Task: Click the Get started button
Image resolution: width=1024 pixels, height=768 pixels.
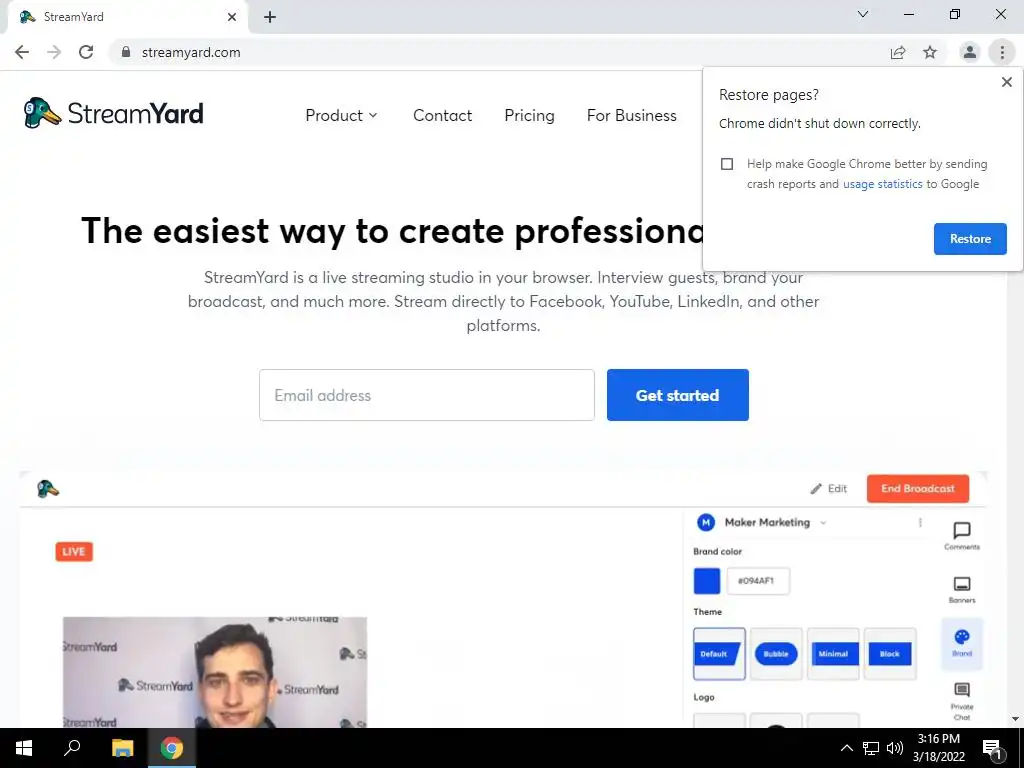Action: [x=677, y=395]
